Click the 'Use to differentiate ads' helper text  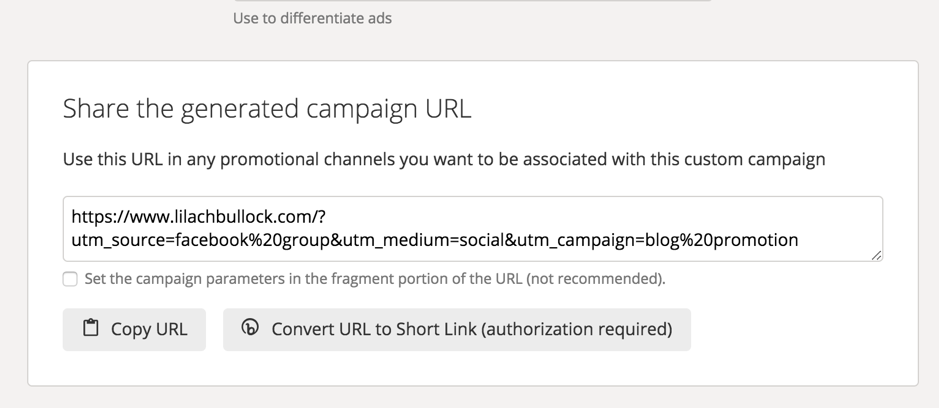point(312,19)
